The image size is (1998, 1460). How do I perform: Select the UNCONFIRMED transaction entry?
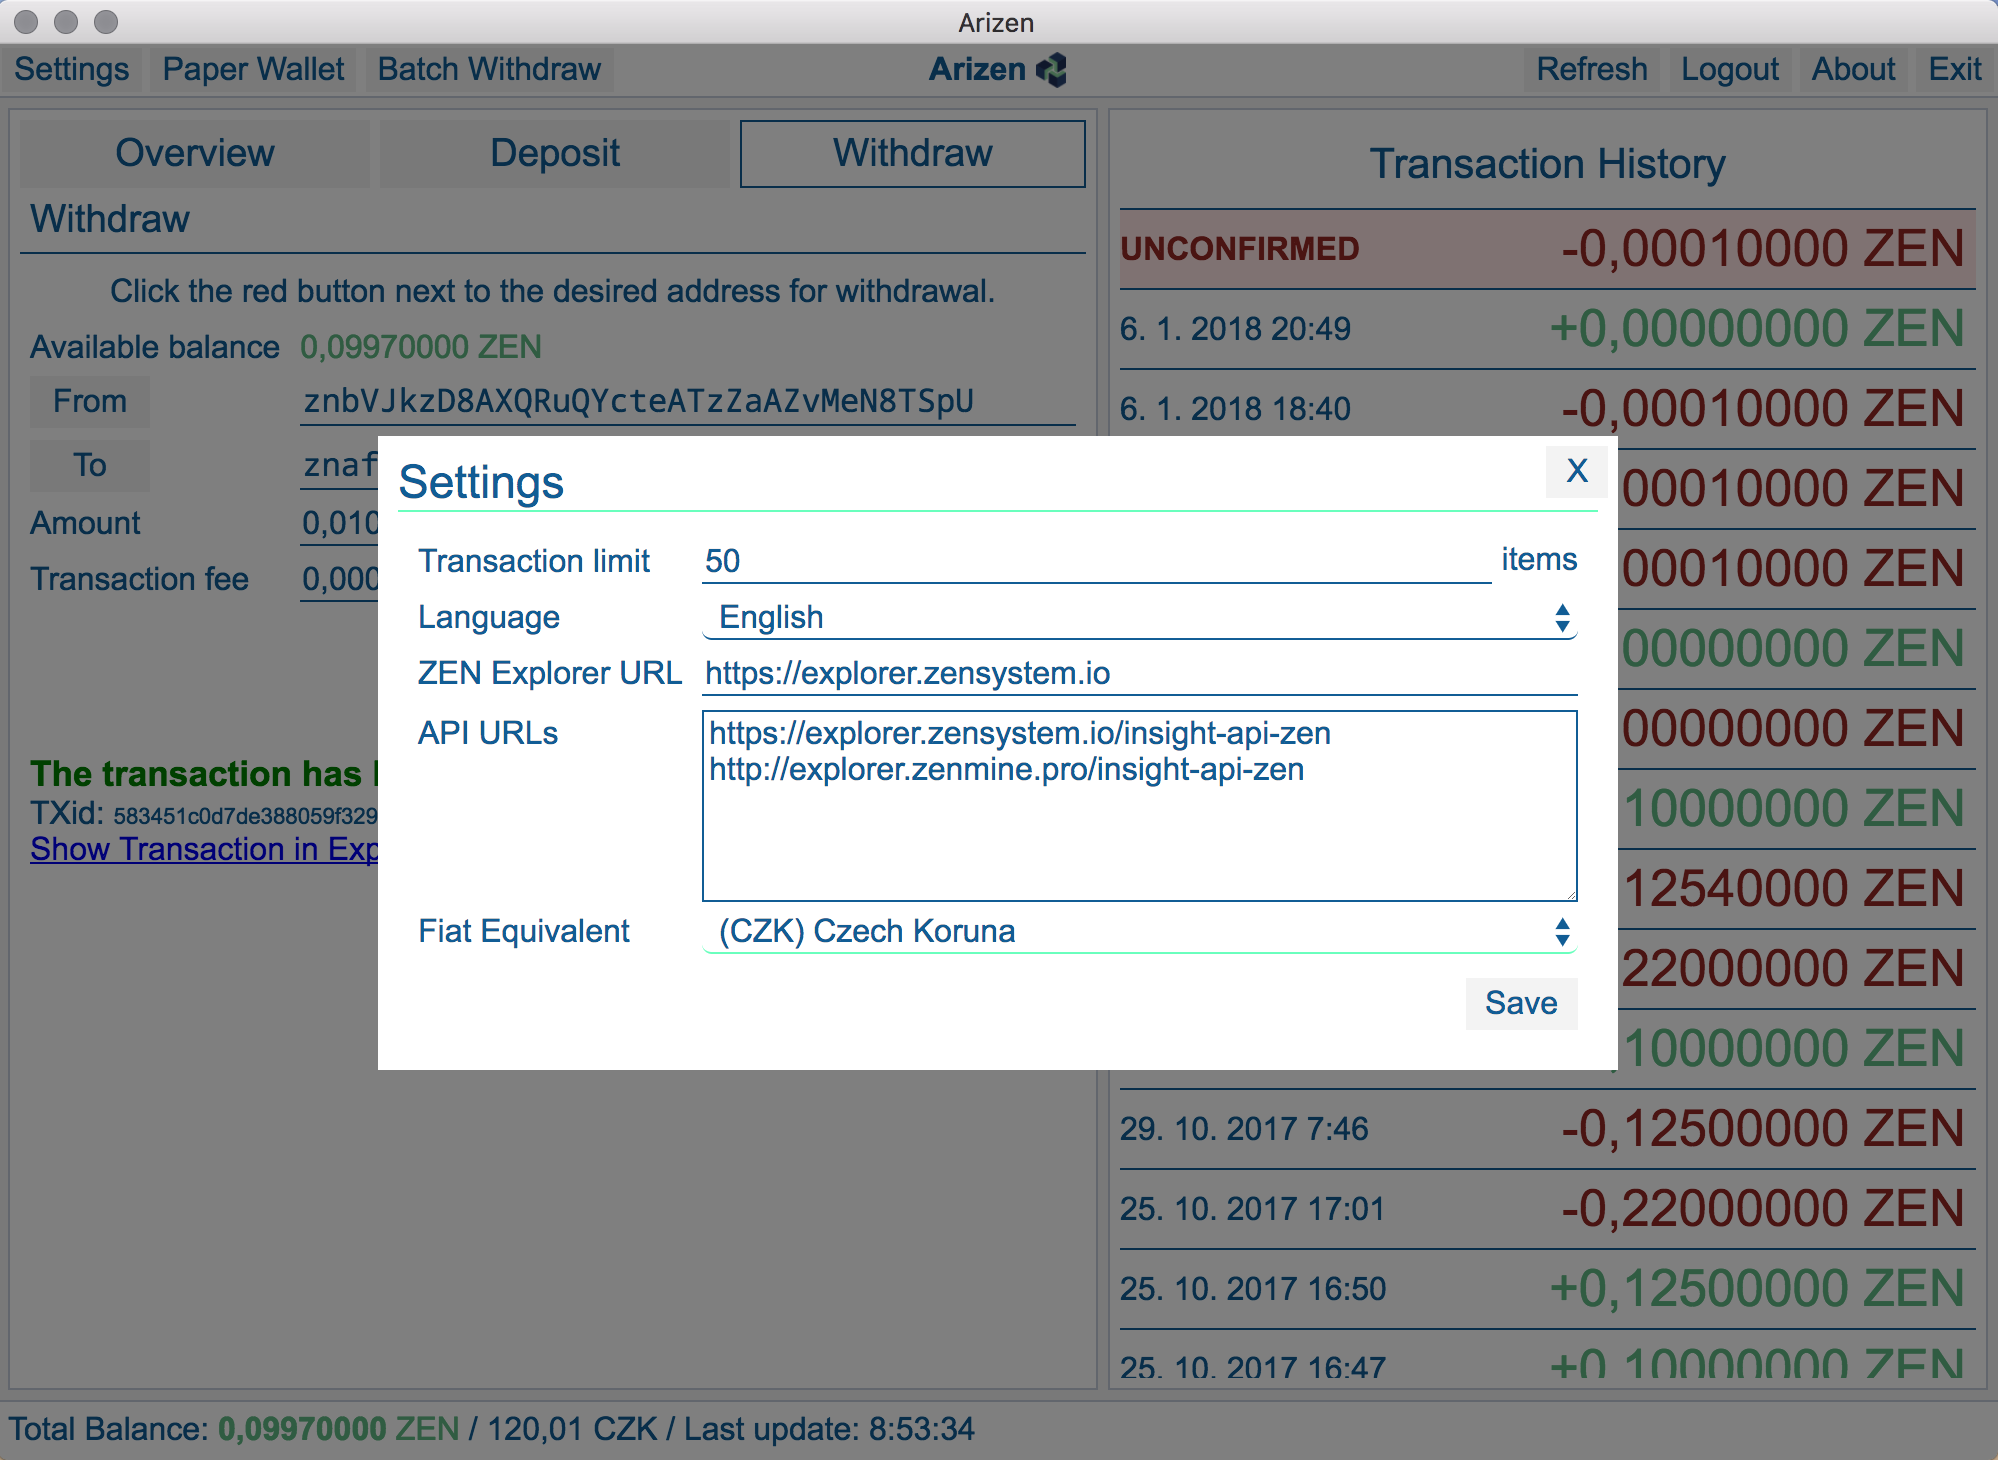click(1546, 249)
